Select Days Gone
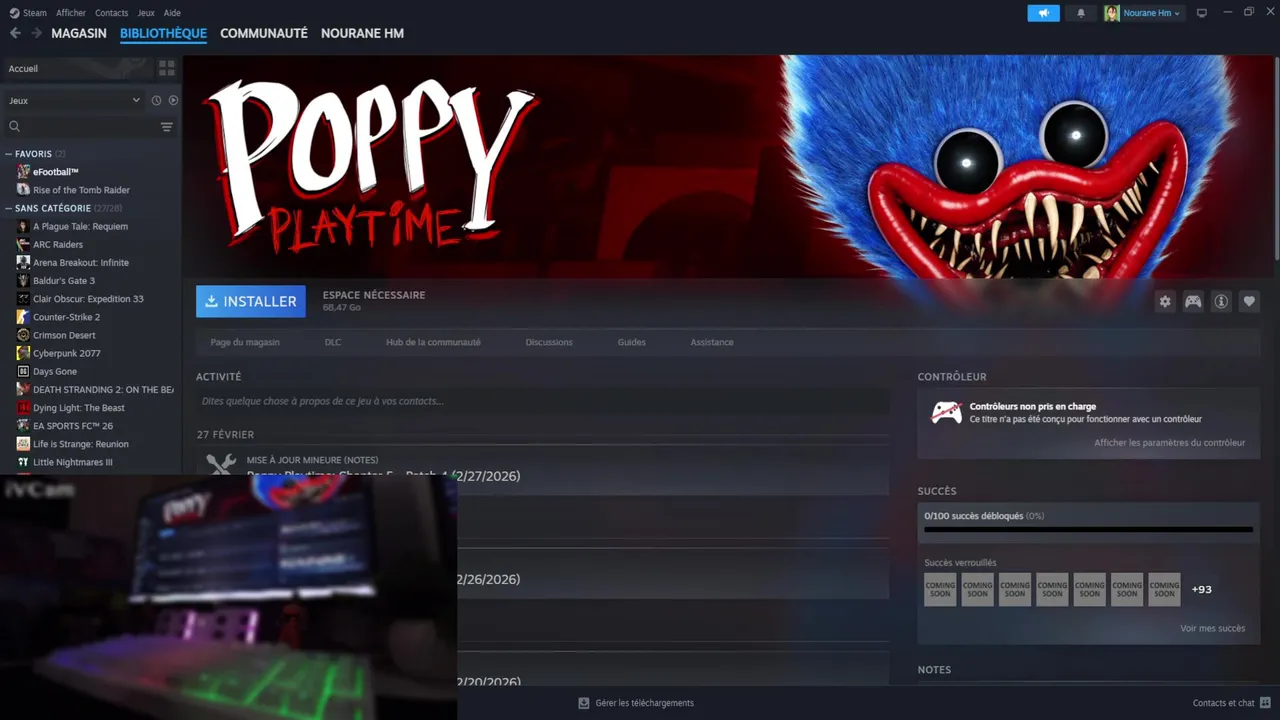Viewport: 1280px width, 720px height. click(x=55, y=371)
